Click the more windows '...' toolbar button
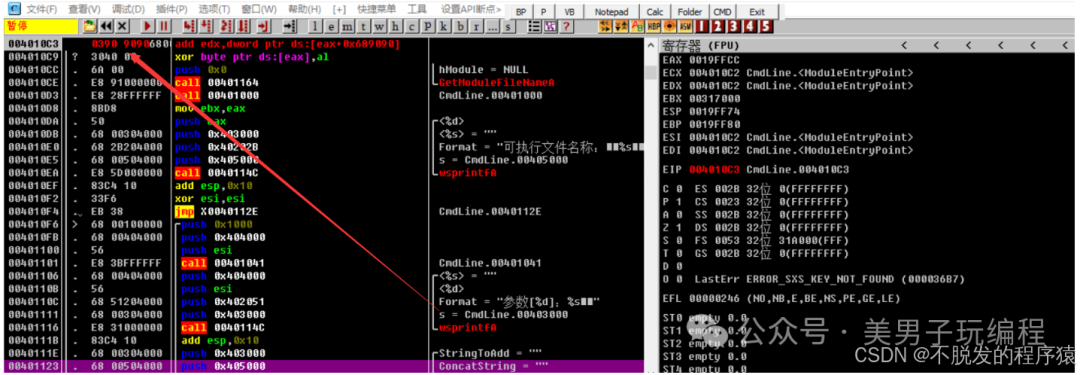Image resolution: width=1080 pixels, height=375 pixels. (492, 26)
